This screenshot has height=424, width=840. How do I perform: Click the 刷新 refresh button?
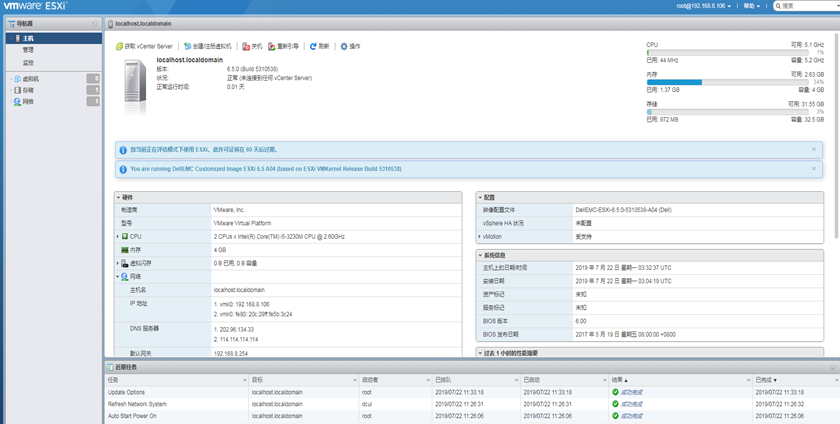point(319,47)
